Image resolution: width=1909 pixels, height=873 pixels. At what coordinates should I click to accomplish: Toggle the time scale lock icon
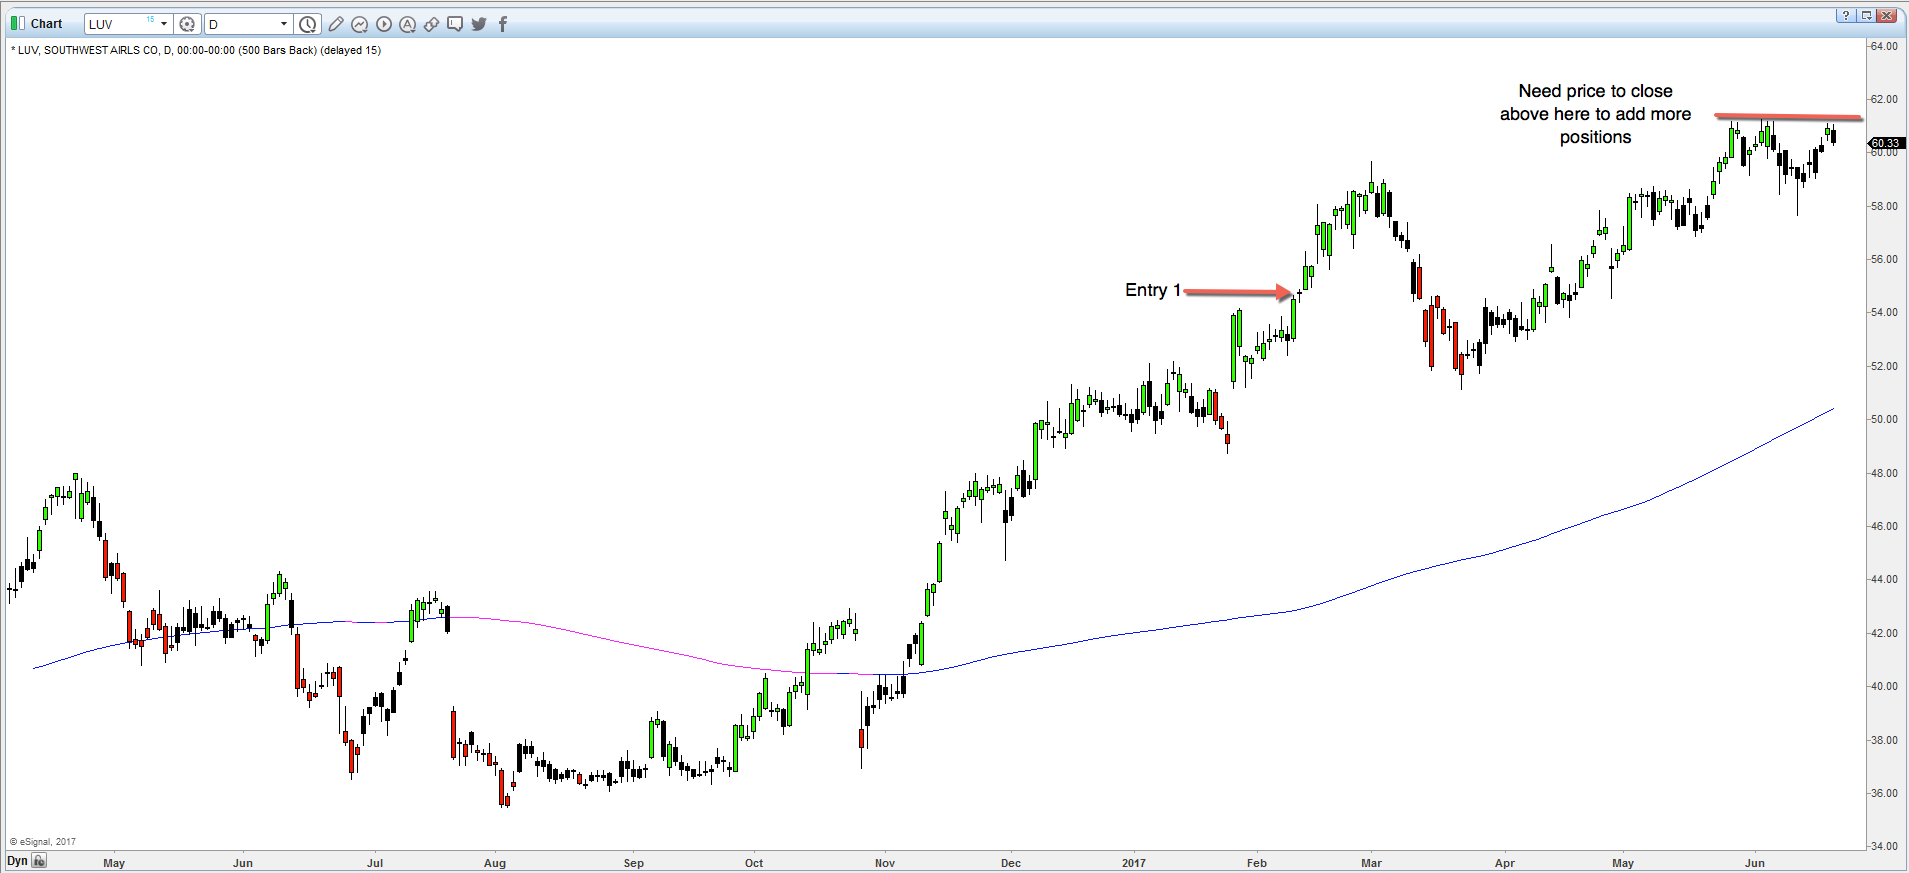click(40, 861)
